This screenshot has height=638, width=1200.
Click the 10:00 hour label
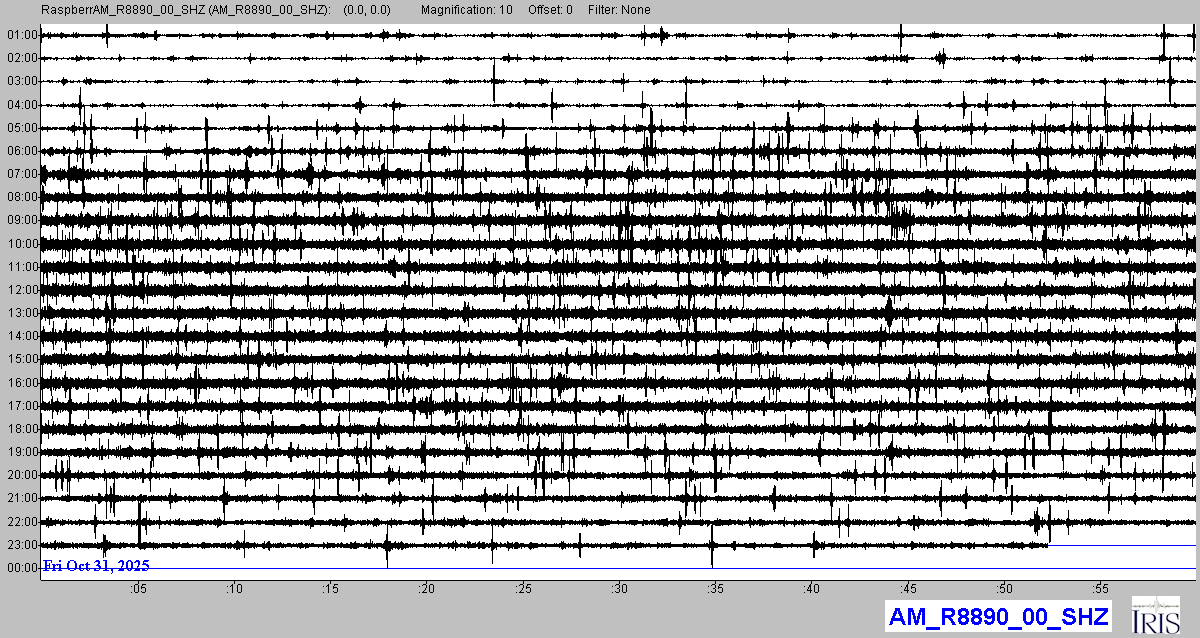(21, 244)
